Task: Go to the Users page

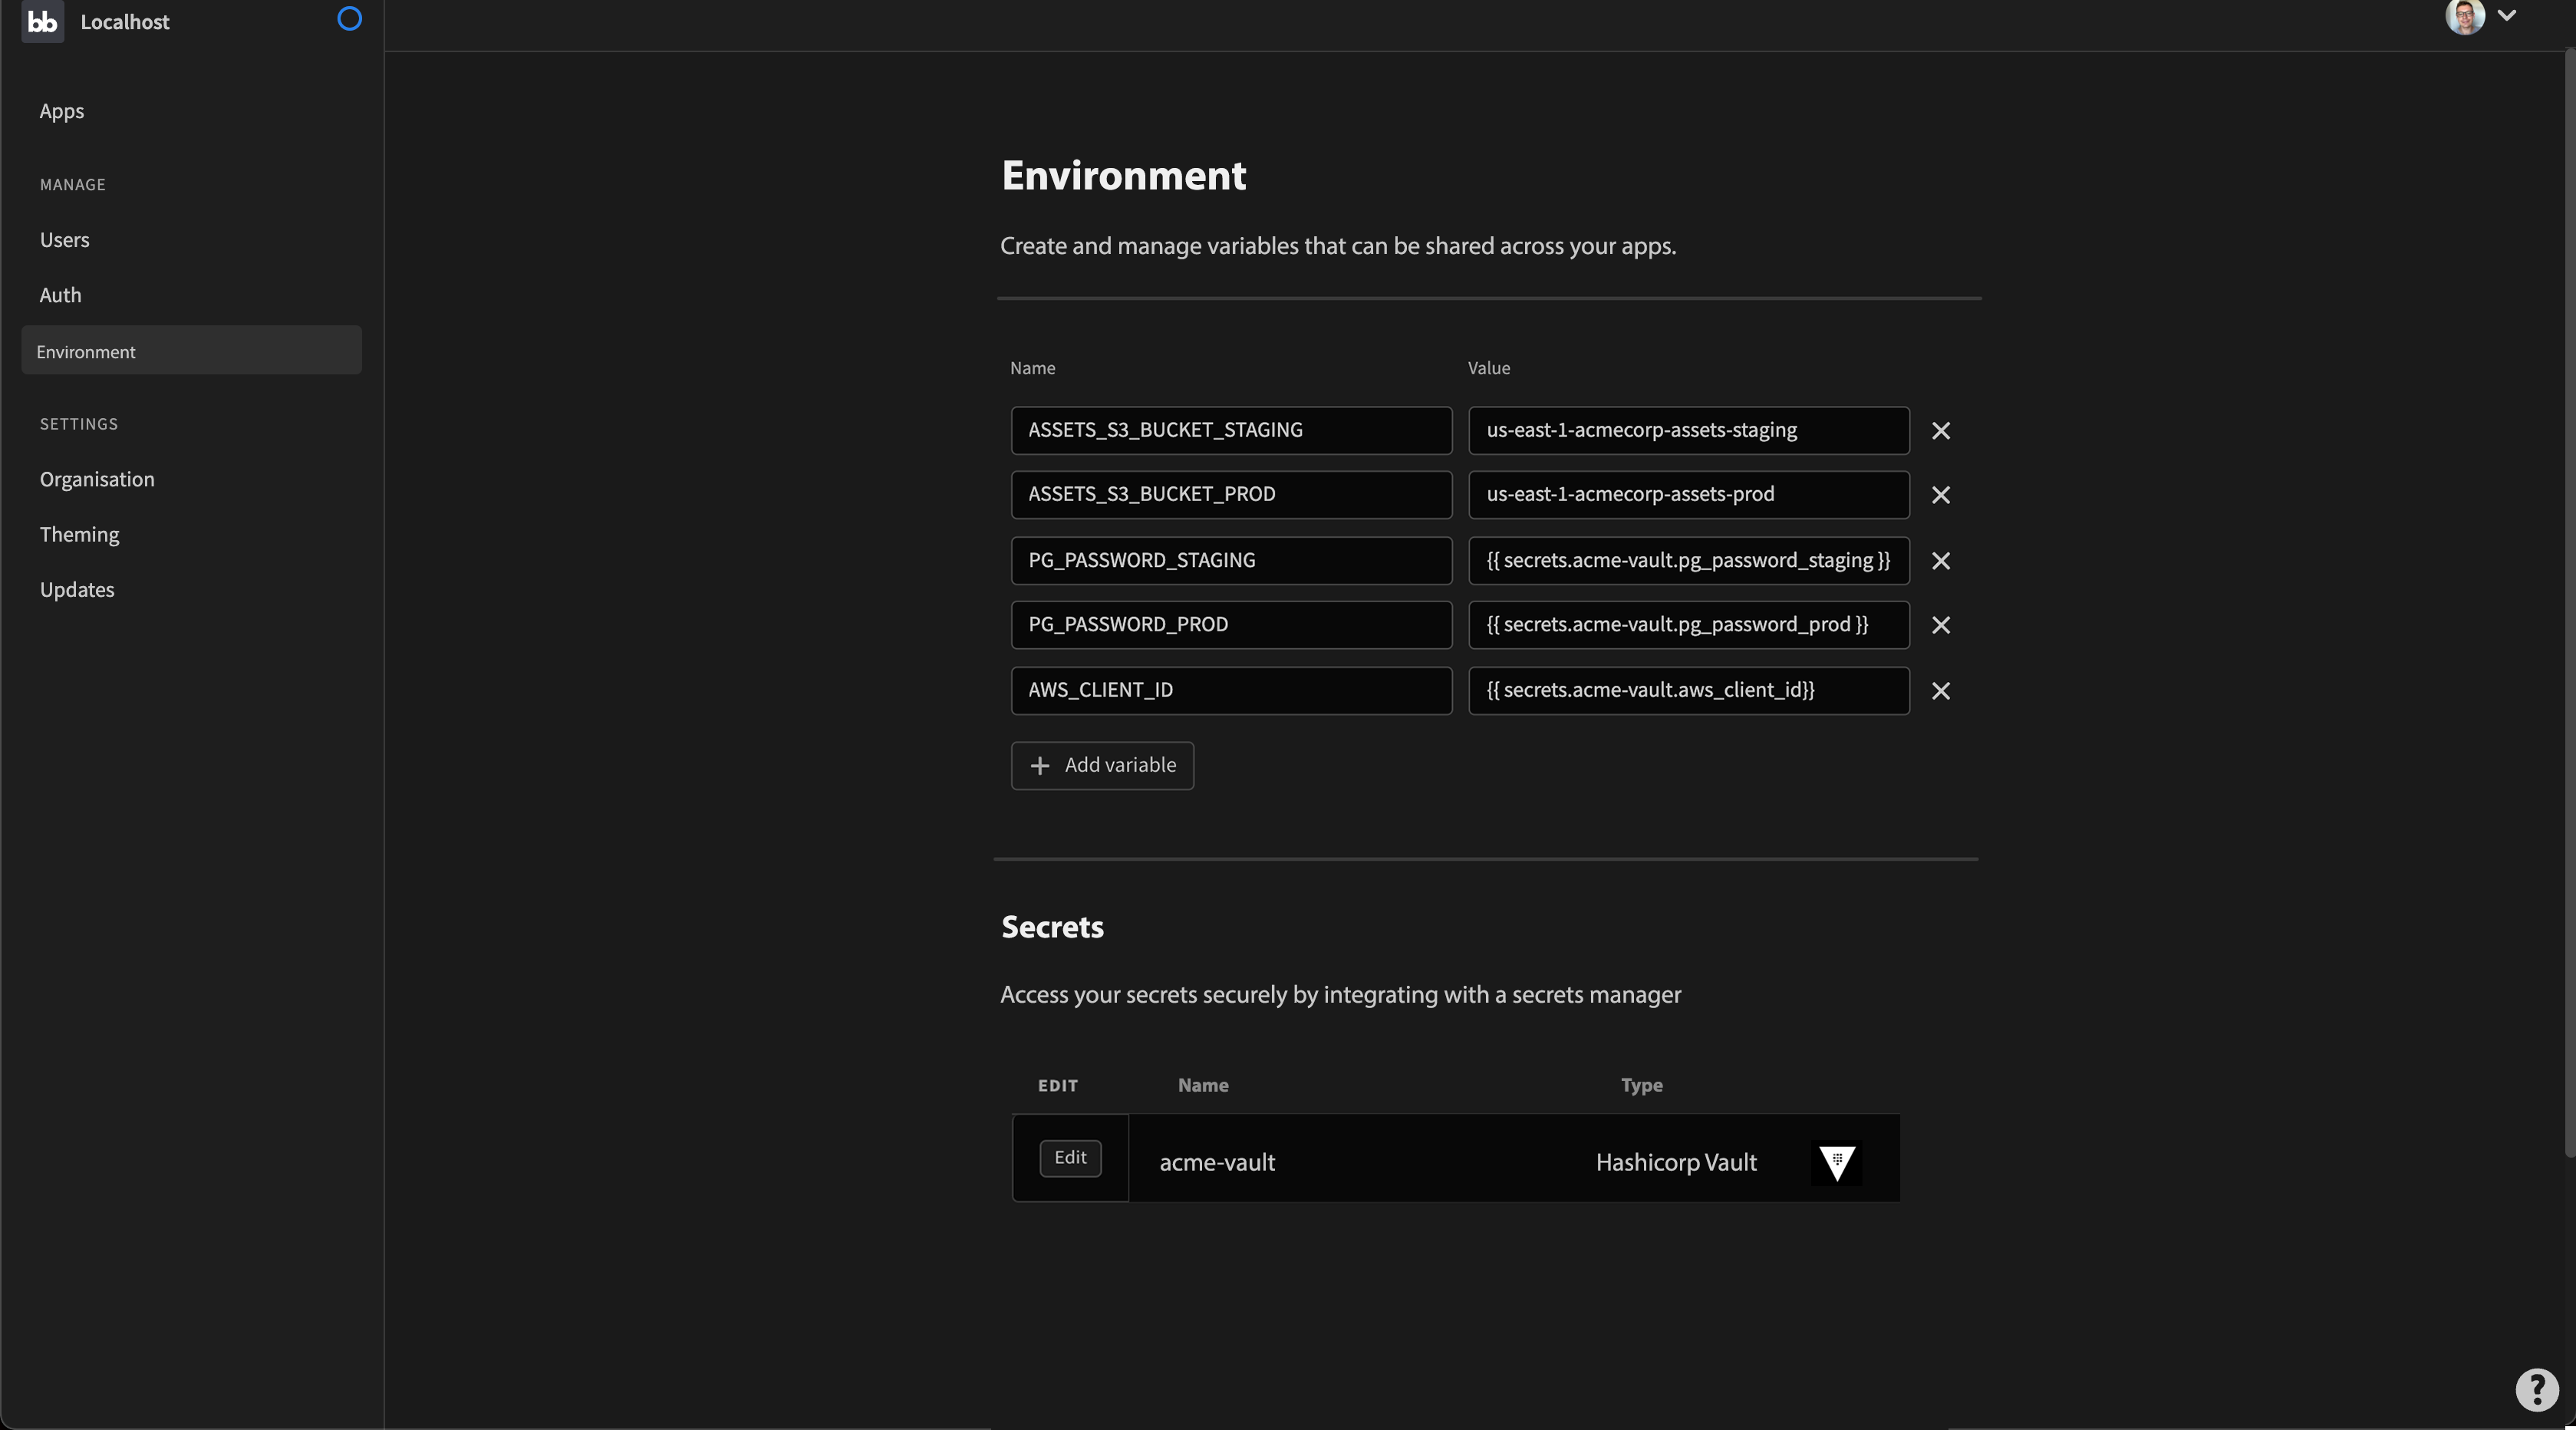Action: click(64, 240)
